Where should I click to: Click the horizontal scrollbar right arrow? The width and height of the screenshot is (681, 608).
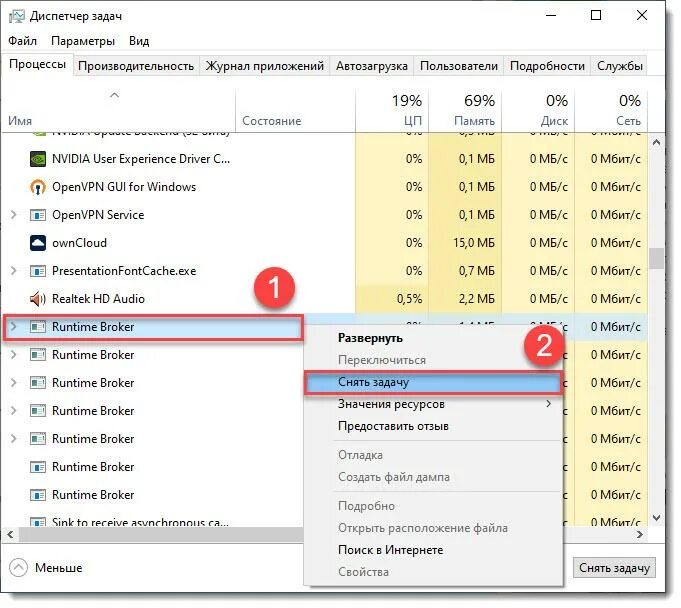tap(640, 534)
